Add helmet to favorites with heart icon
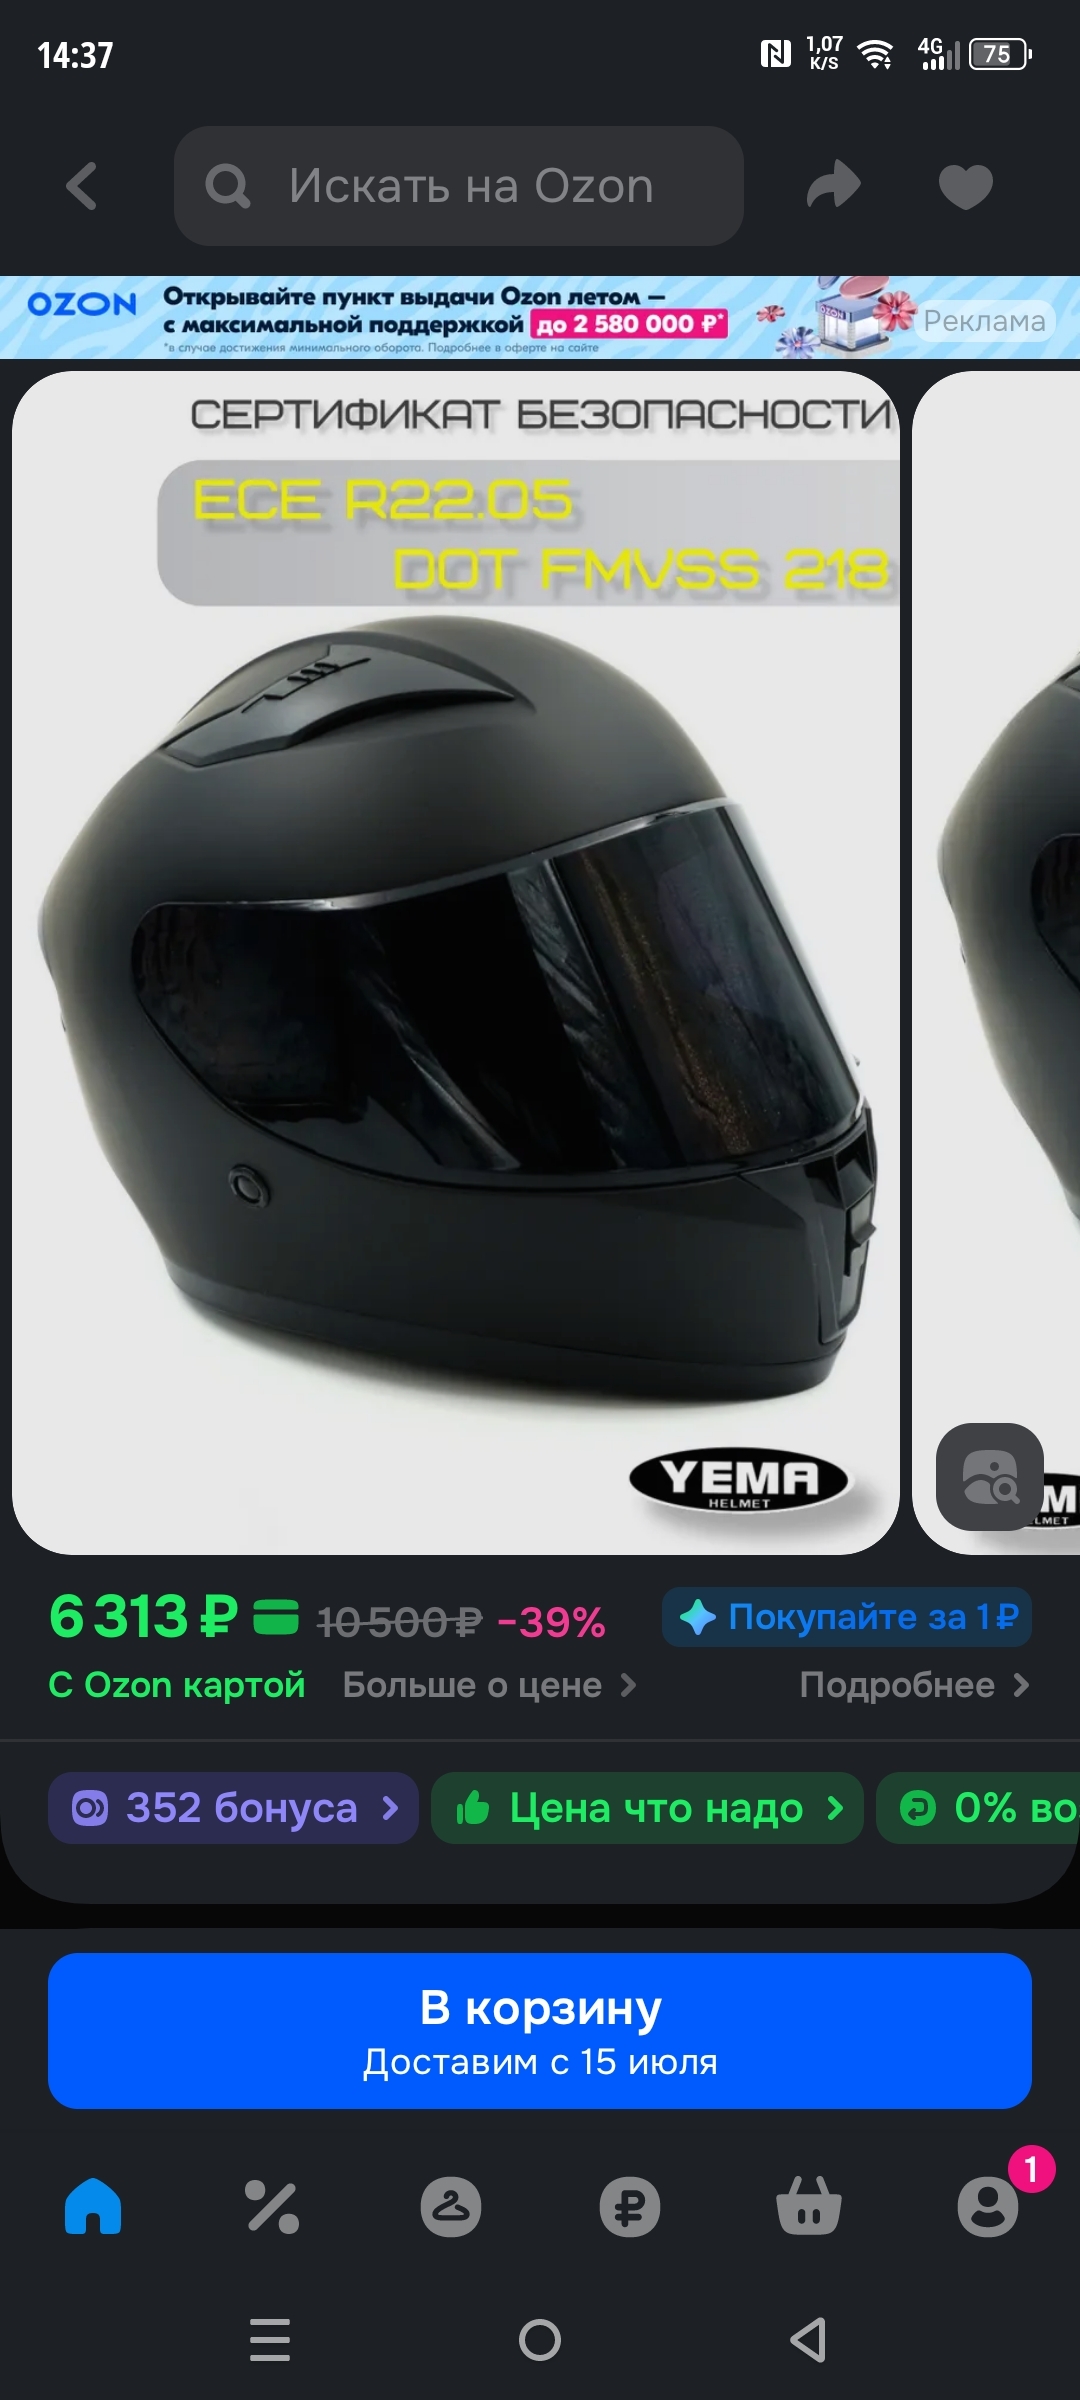 coord(966,186)
